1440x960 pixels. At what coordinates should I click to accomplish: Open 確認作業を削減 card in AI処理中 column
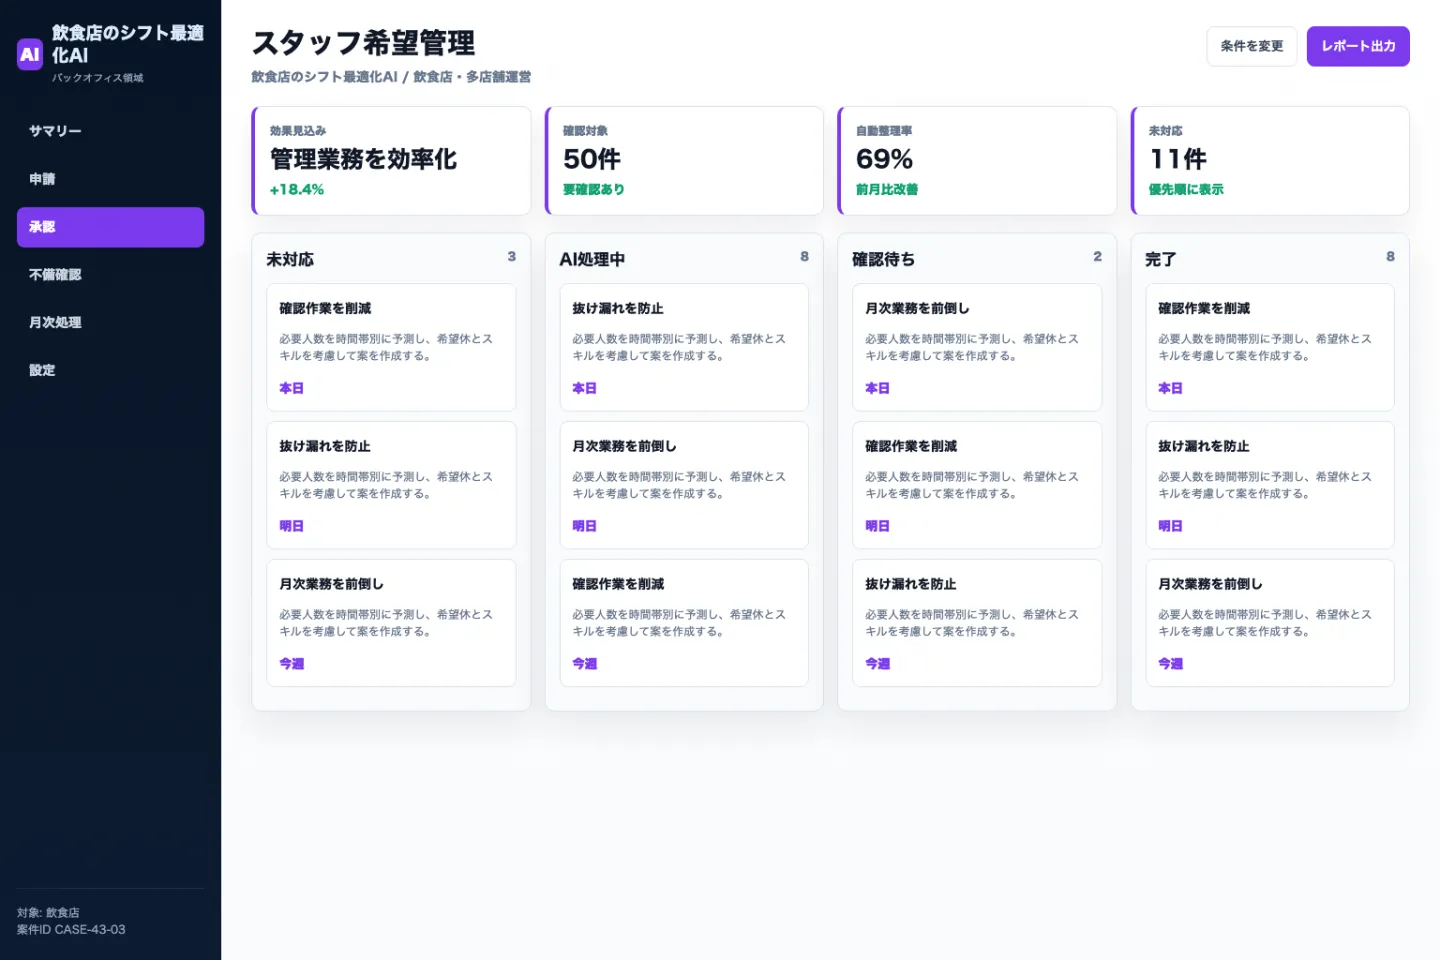[684, 623]
